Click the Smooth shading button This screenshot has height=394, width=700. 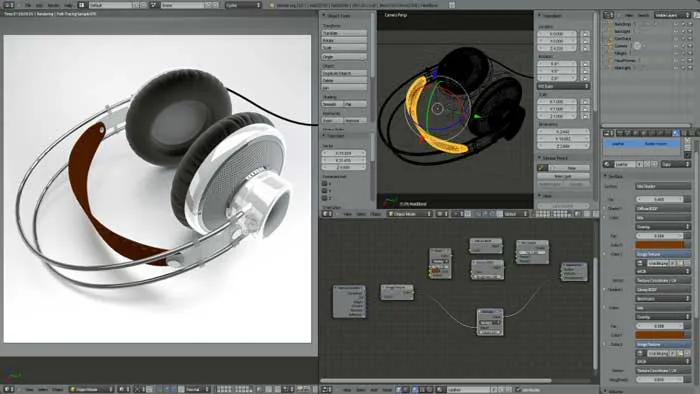pyautogui.click(x=332, y=104)
